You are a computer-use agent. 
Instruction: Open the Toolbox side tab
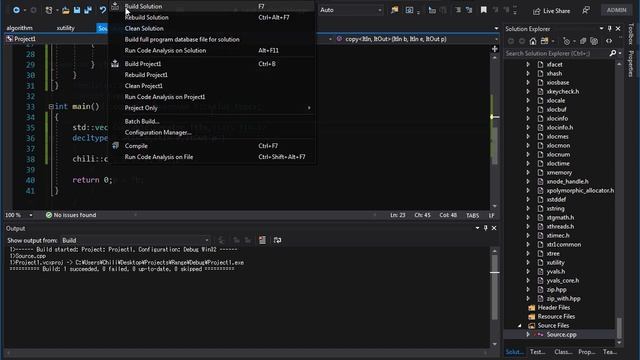tap(631, 33)
